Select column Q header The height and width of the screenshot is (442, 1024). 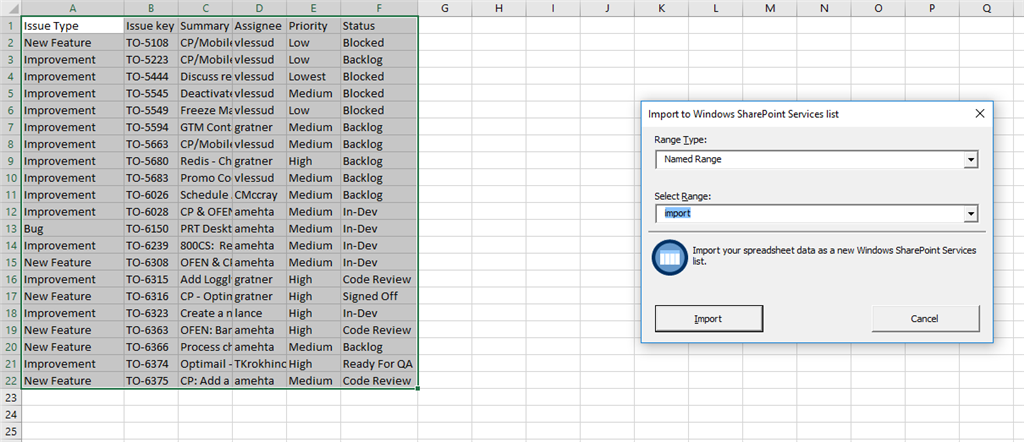986,8
